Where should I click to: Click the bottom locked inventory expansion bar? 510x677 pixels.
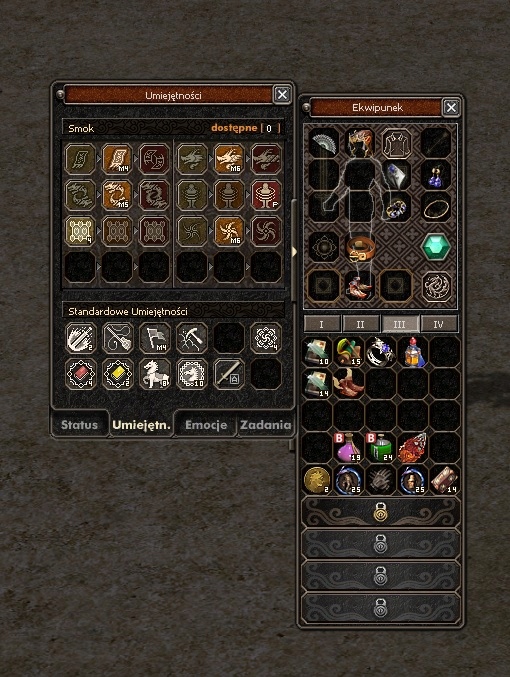(380, 608)
